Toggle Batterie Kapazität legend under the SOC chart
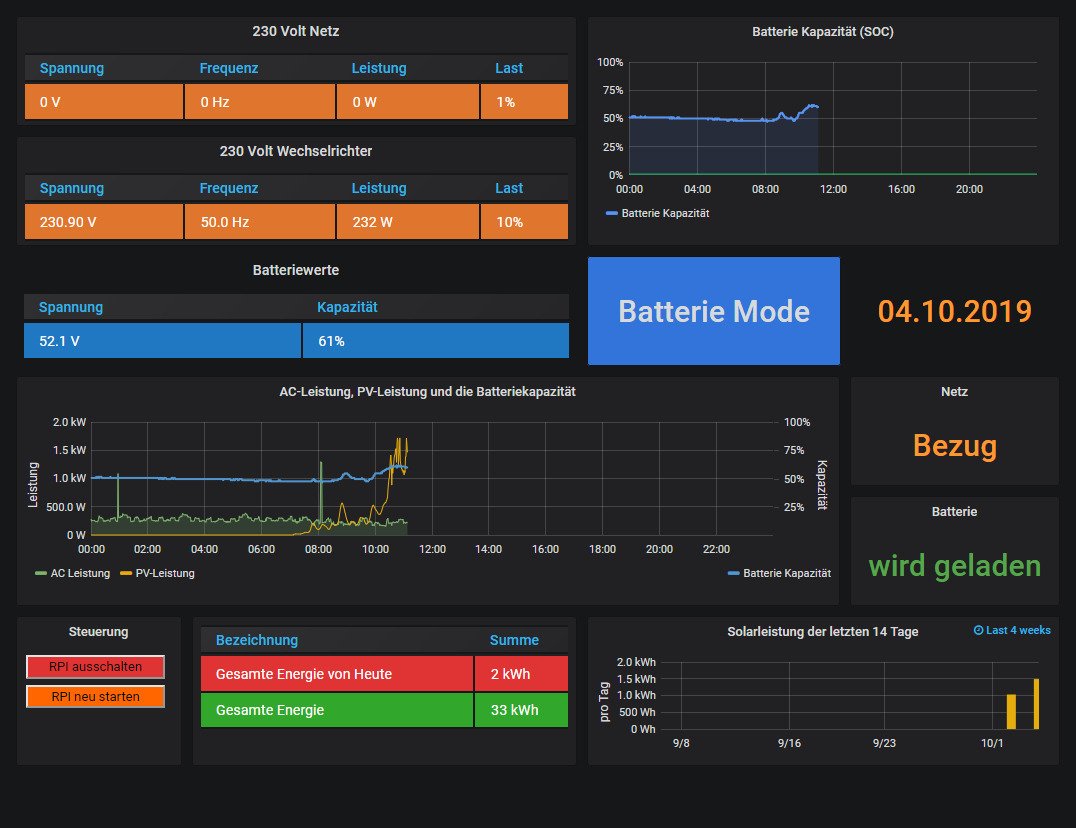Viewport: 1076px width, 828px height. pyautogui.click(x=664, y=213)
